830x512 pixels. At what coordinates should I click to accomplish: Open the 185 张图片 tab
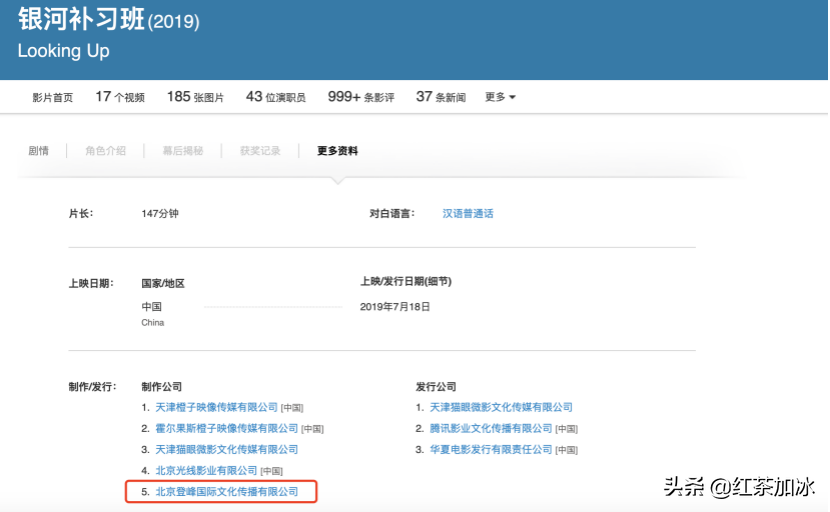(x=195, y=97)
